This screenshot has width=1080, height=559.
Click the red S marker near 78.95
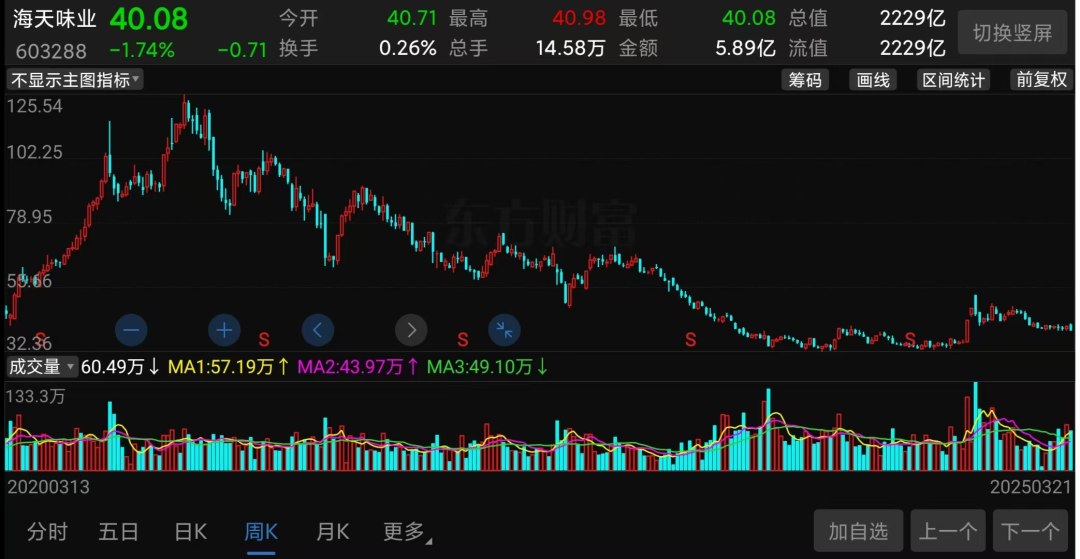point(265,158)
